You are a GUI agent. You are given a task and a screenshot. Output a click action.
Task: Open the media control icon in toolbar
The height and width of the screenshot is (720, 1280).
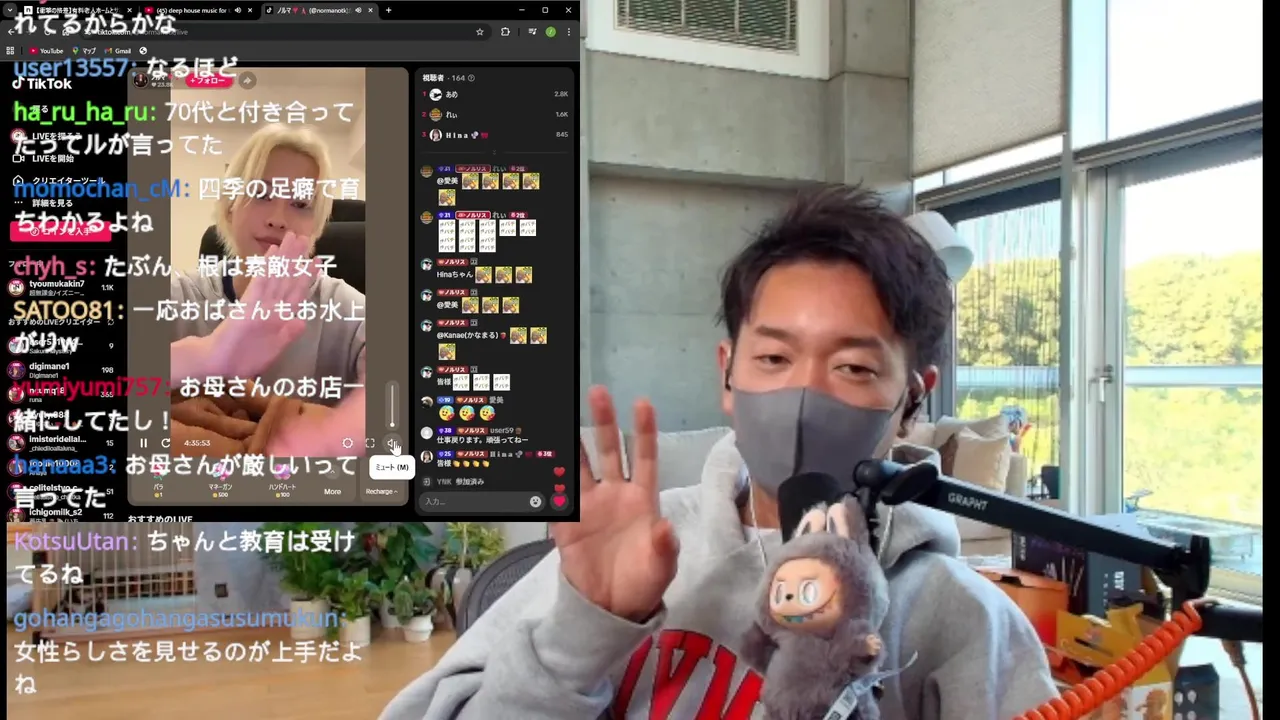[531, 32]
